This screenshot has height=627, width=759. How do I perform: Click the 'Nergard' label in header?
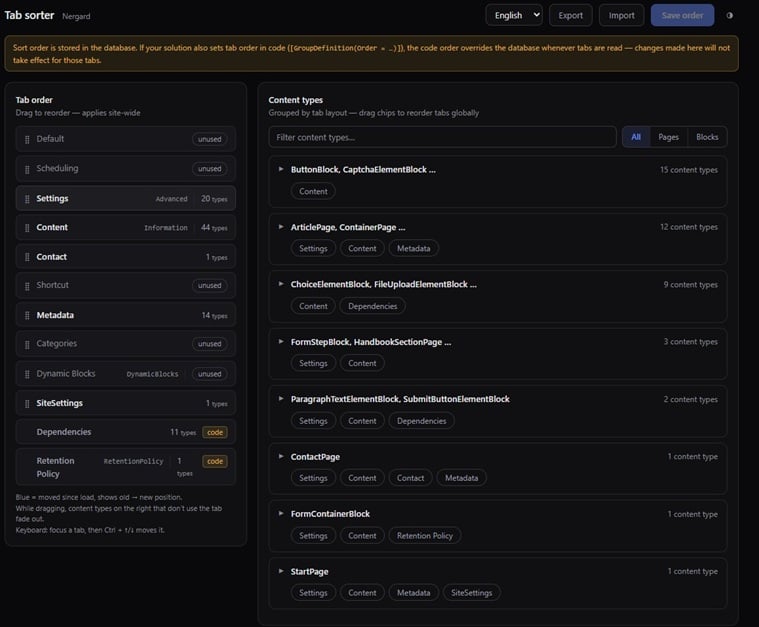tap(76, 16)
